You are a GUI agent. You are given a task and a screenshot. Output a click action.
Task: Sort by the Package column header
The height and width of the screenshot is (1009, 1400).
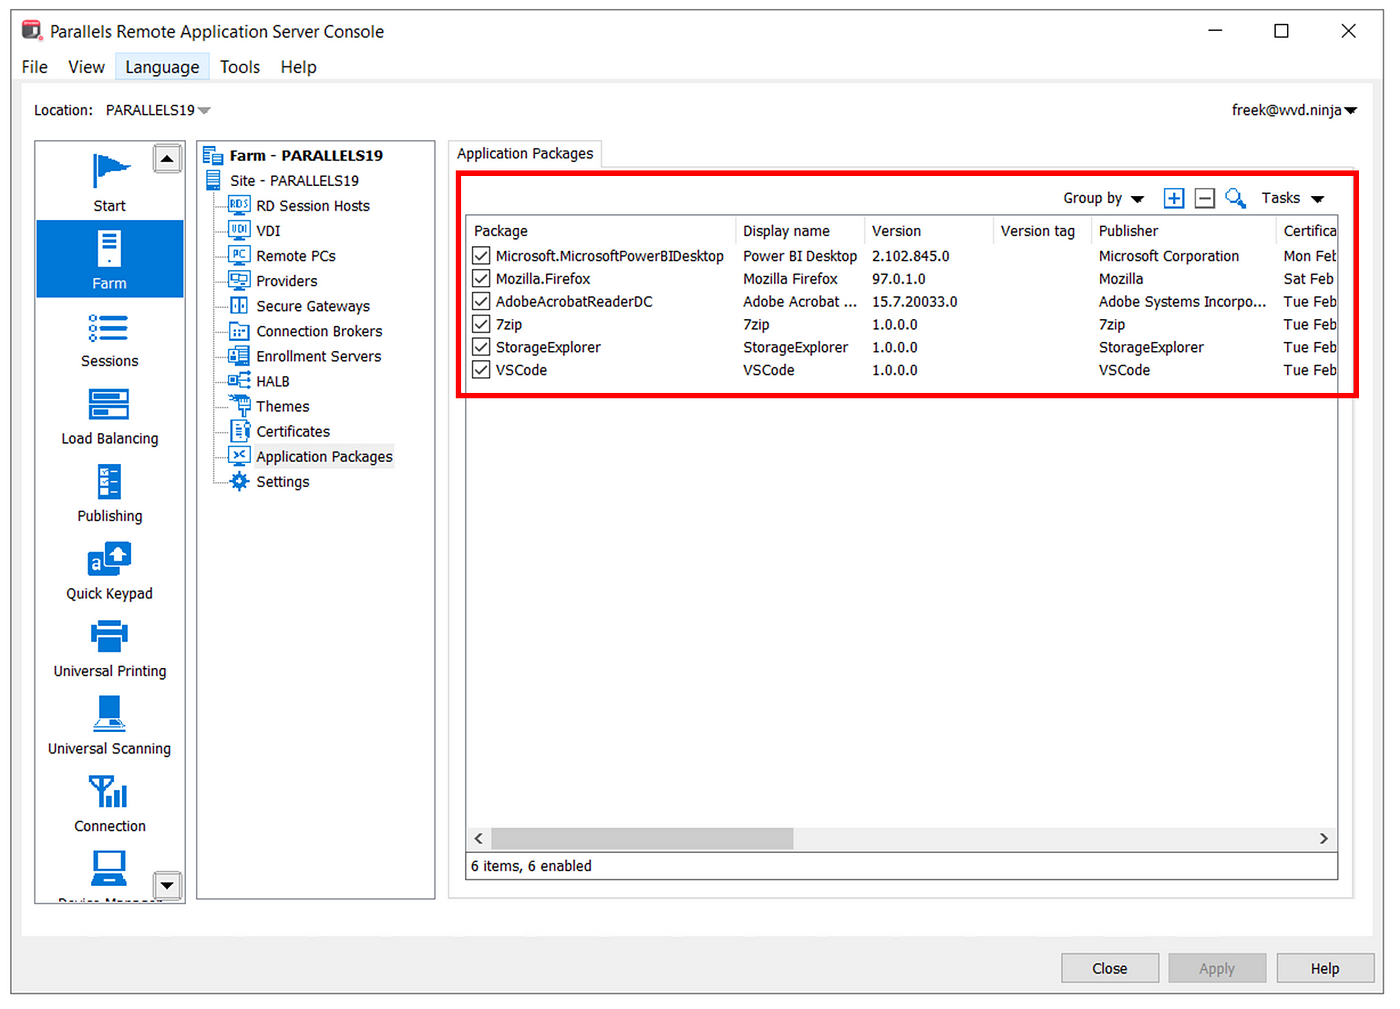click(x=601, y=231)
